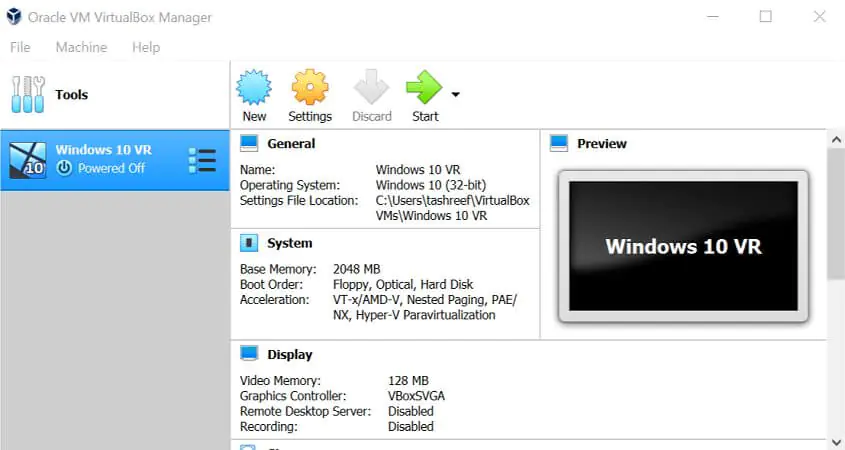Click the System section chip icon
Viewport: 845px width, 450px height.
[249, 243]
